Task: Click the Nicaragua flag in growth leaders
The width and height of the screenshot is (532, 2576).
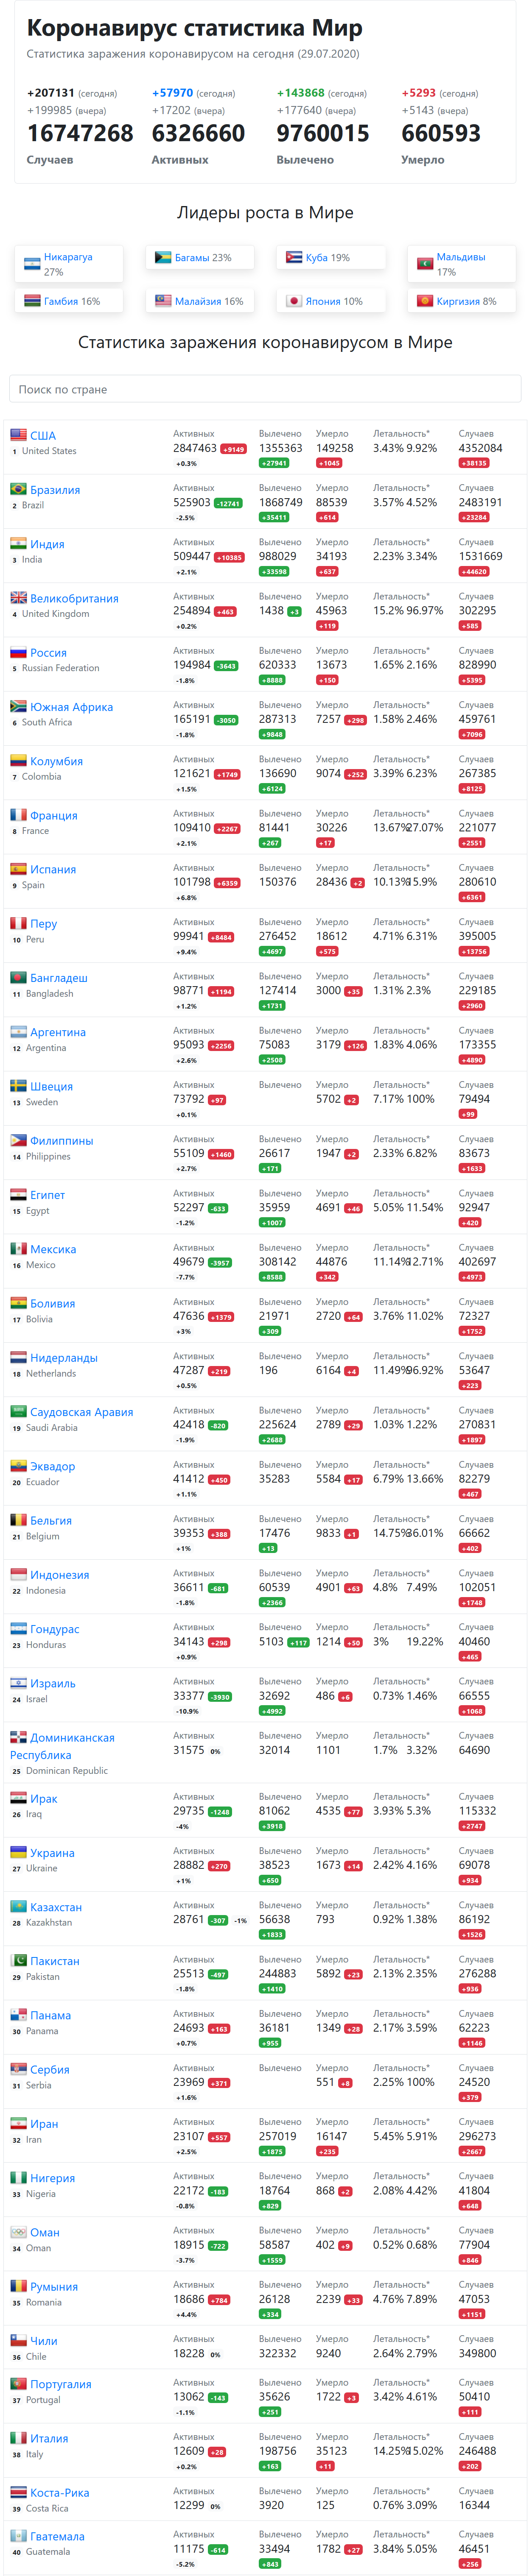Action: pyautogui.click(x=32, y=264)
